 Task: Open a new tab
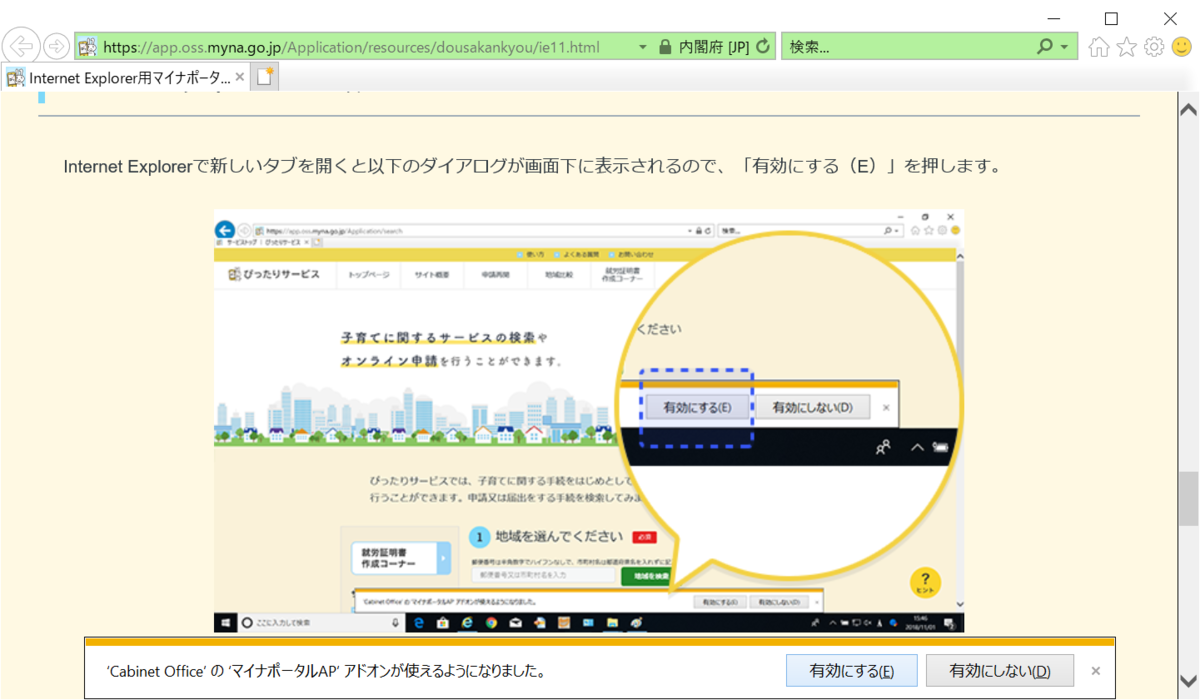[265, 77]
